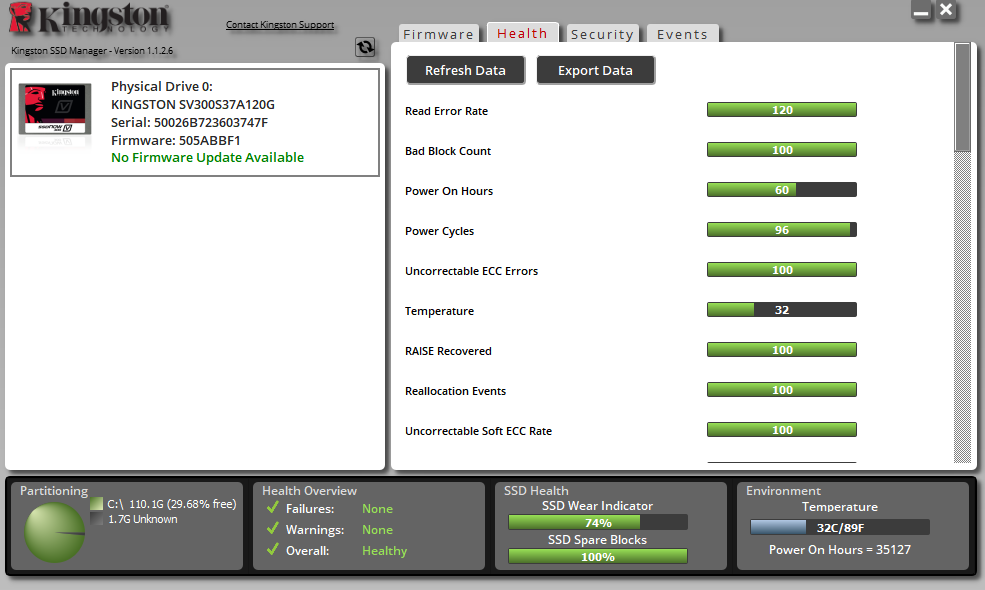
Task: Click the SSD Wear Indicator bar
Action: coord(597,522)
